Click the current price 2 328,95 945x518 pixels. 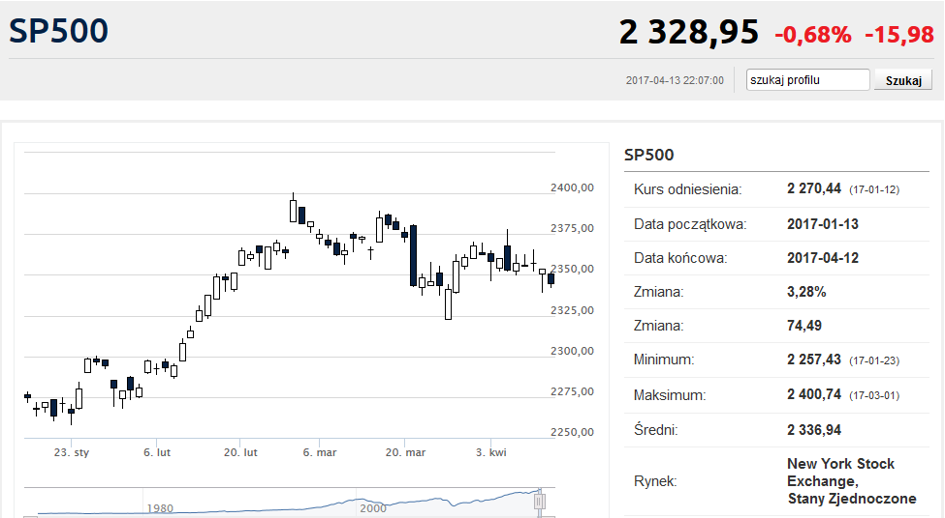point(689,32)
